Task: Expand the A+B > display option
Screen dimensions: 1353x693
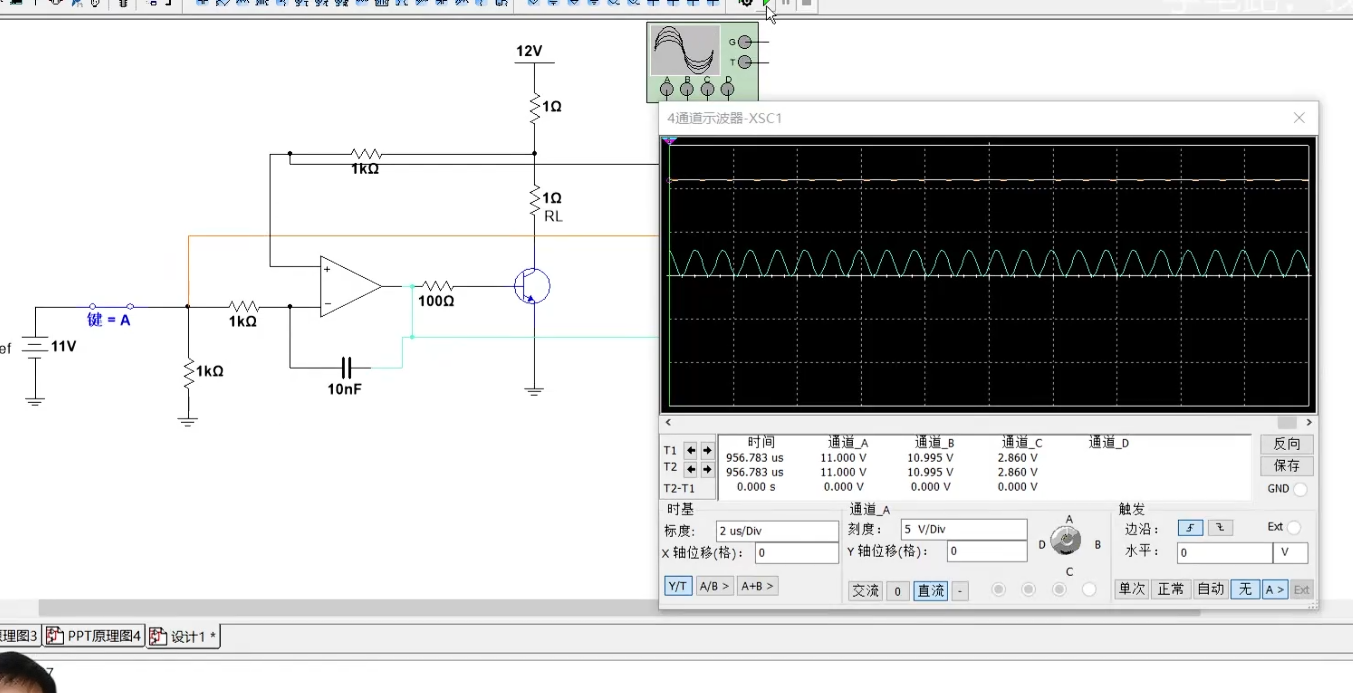Action: tap(757, 586)
